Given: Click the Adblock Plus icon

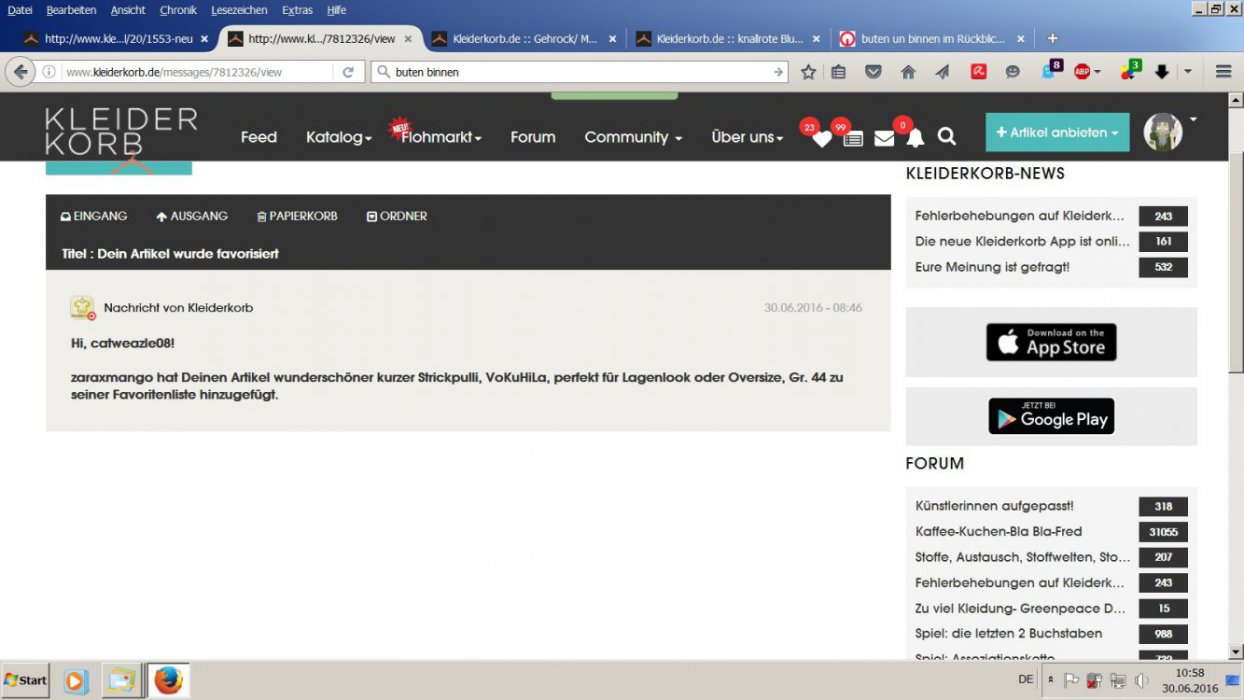Looking at the screenshot, I should coord(1082,72).
